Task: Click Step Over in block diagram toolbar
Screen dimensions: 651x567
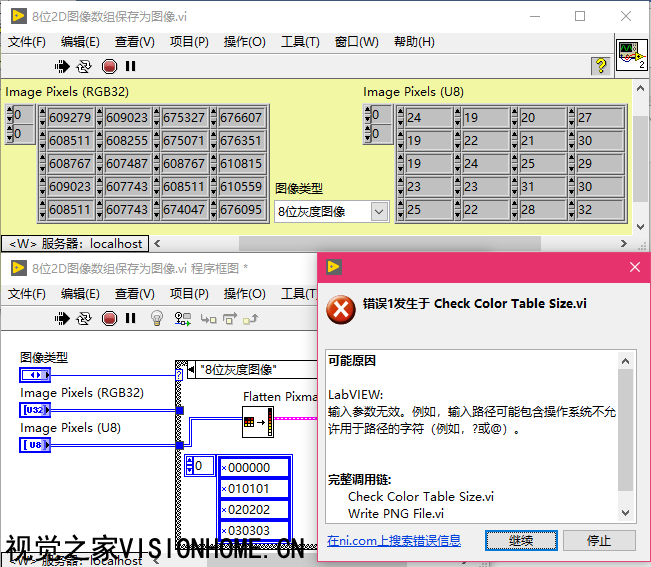Action: click(x=230, y=318)
